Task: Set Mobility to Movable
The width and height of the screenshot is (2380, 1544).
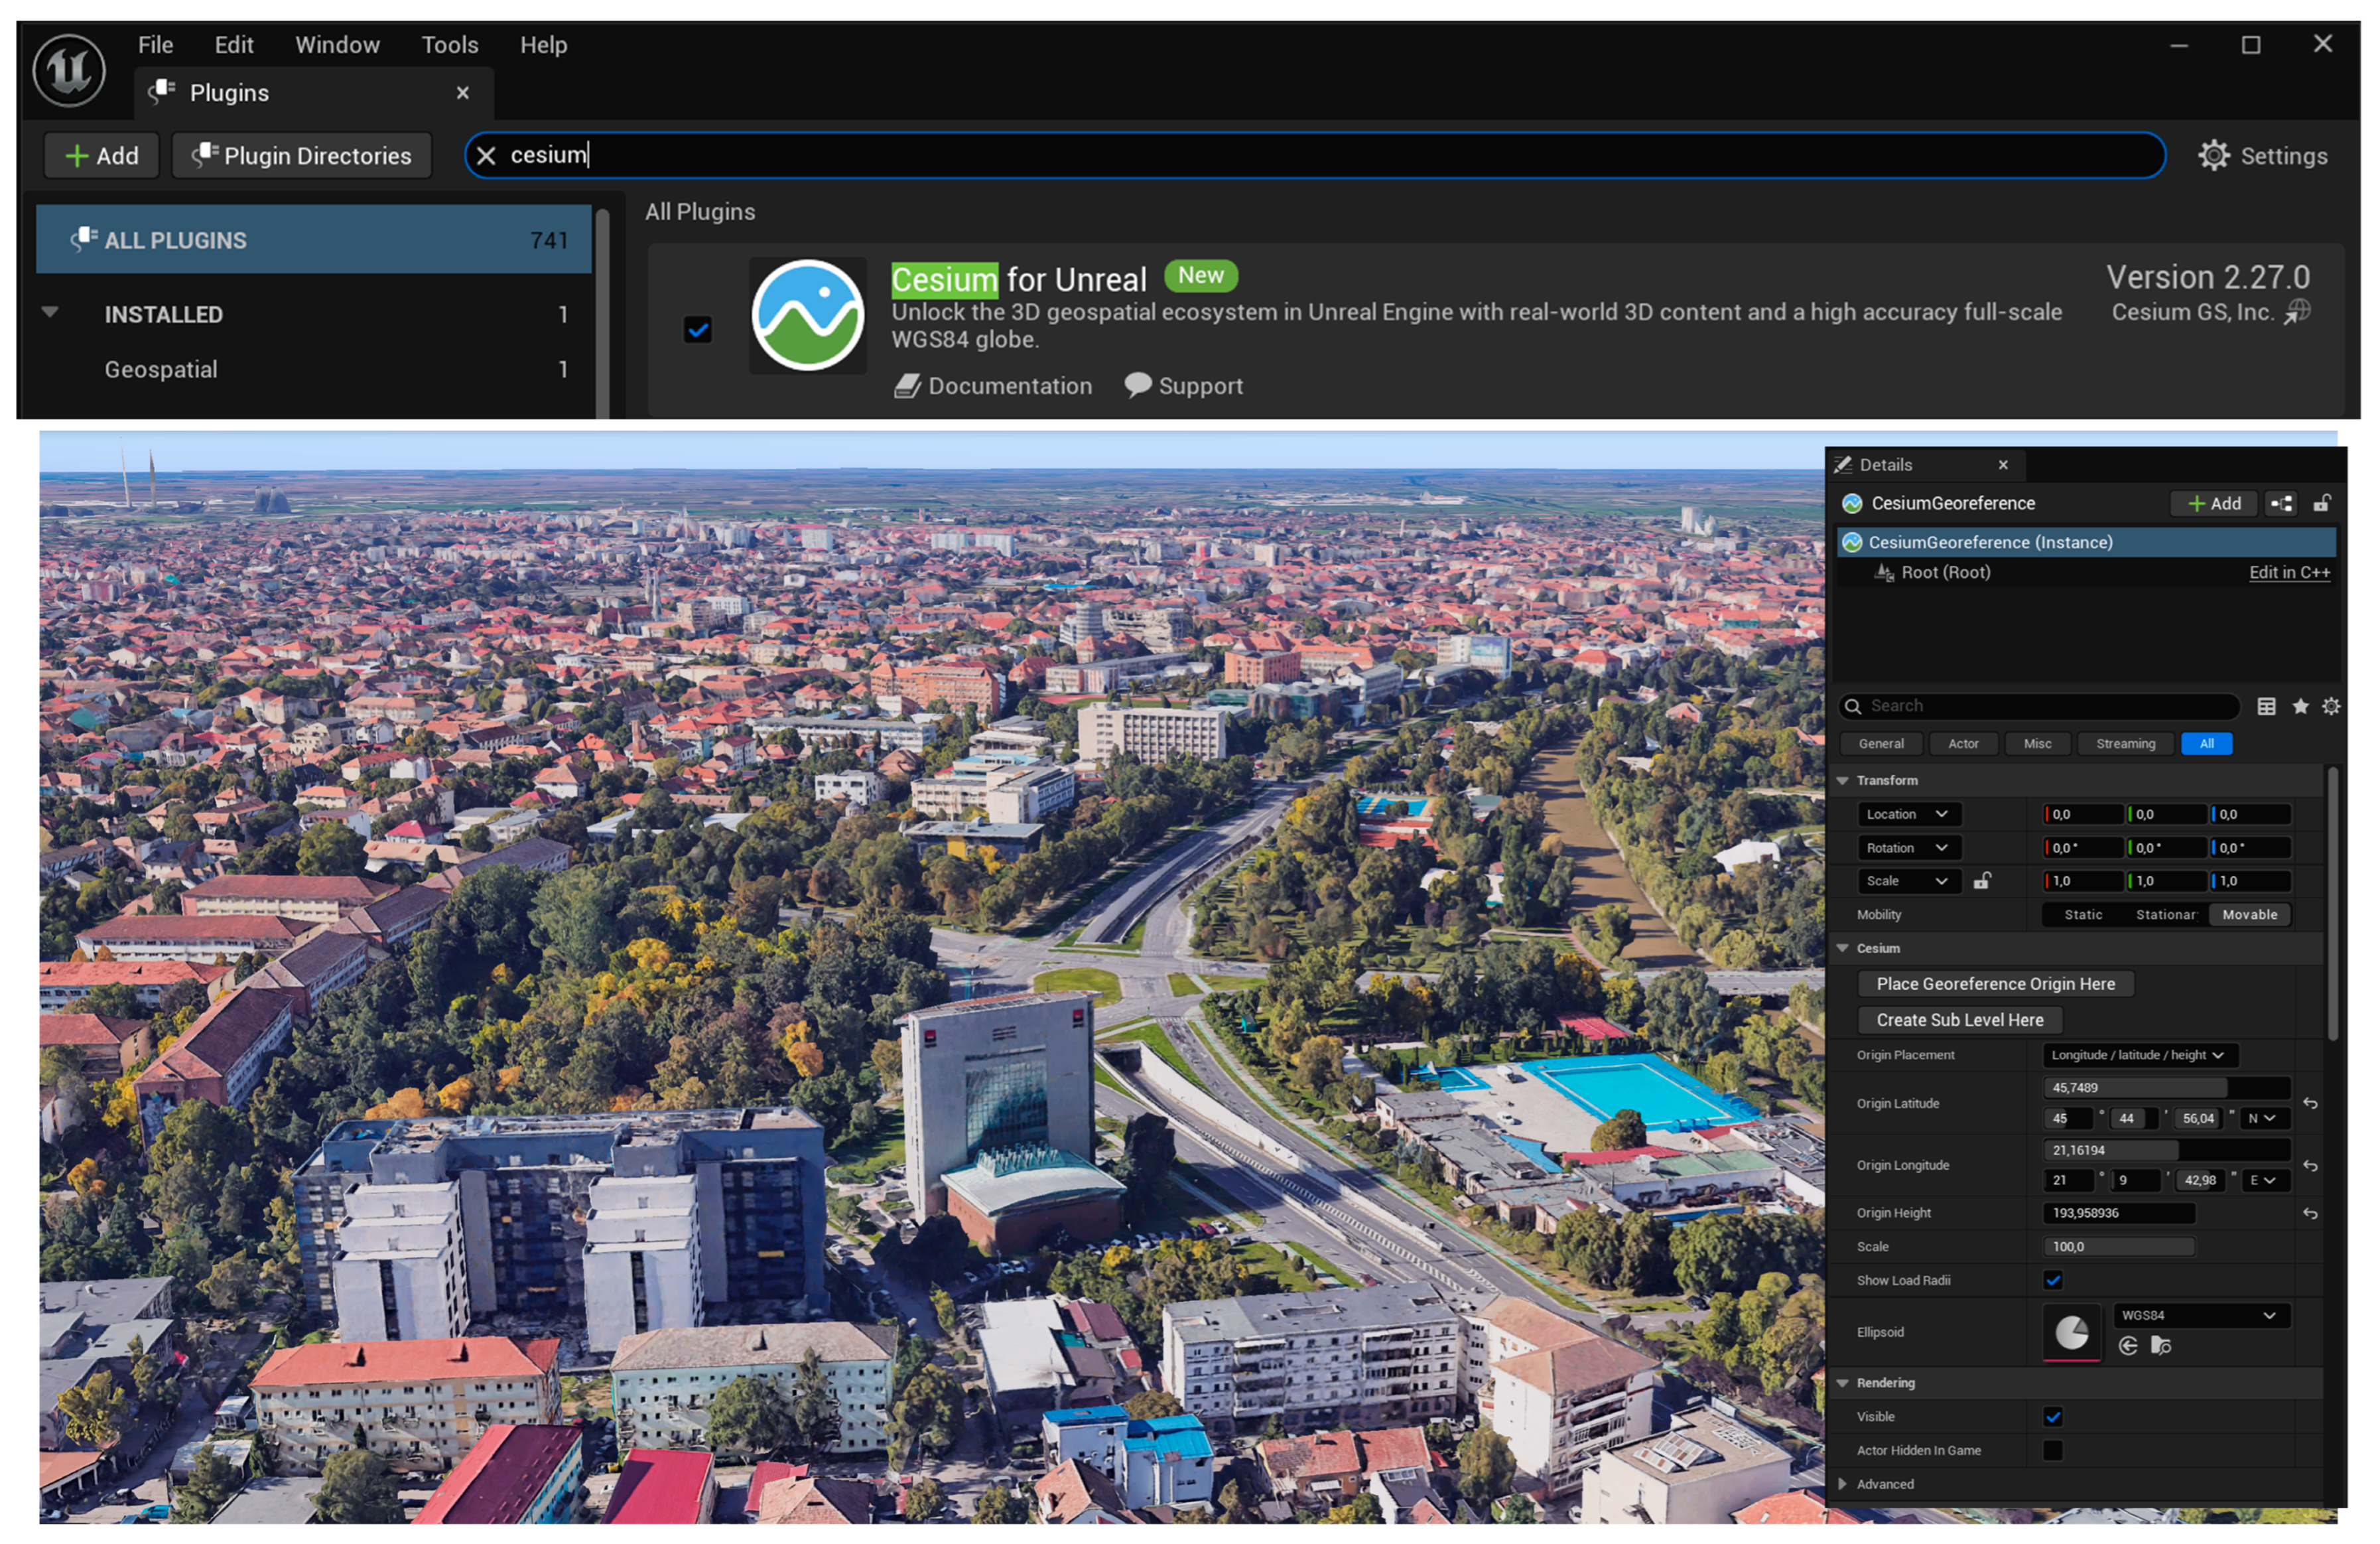Action: [x=2250, y=914]
